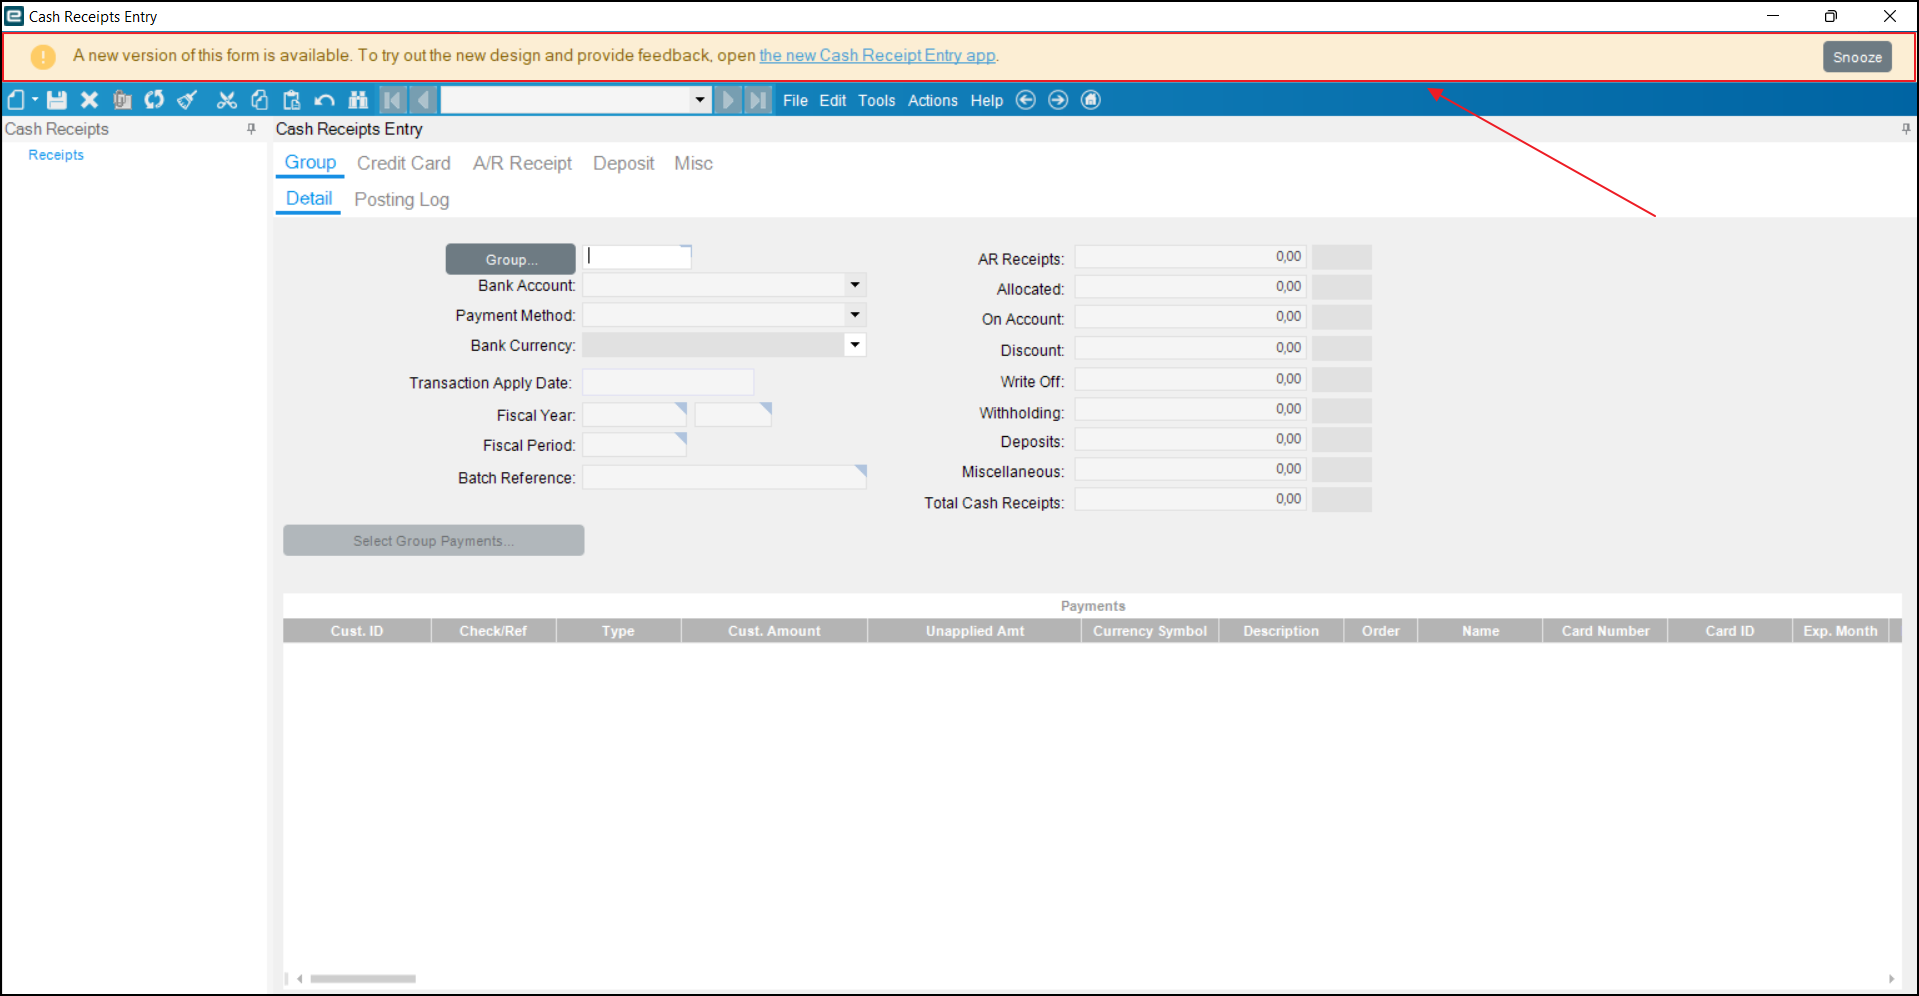Click the grid scroll-left arrow
Screen dimensions: 1919x996
[300, 979]
